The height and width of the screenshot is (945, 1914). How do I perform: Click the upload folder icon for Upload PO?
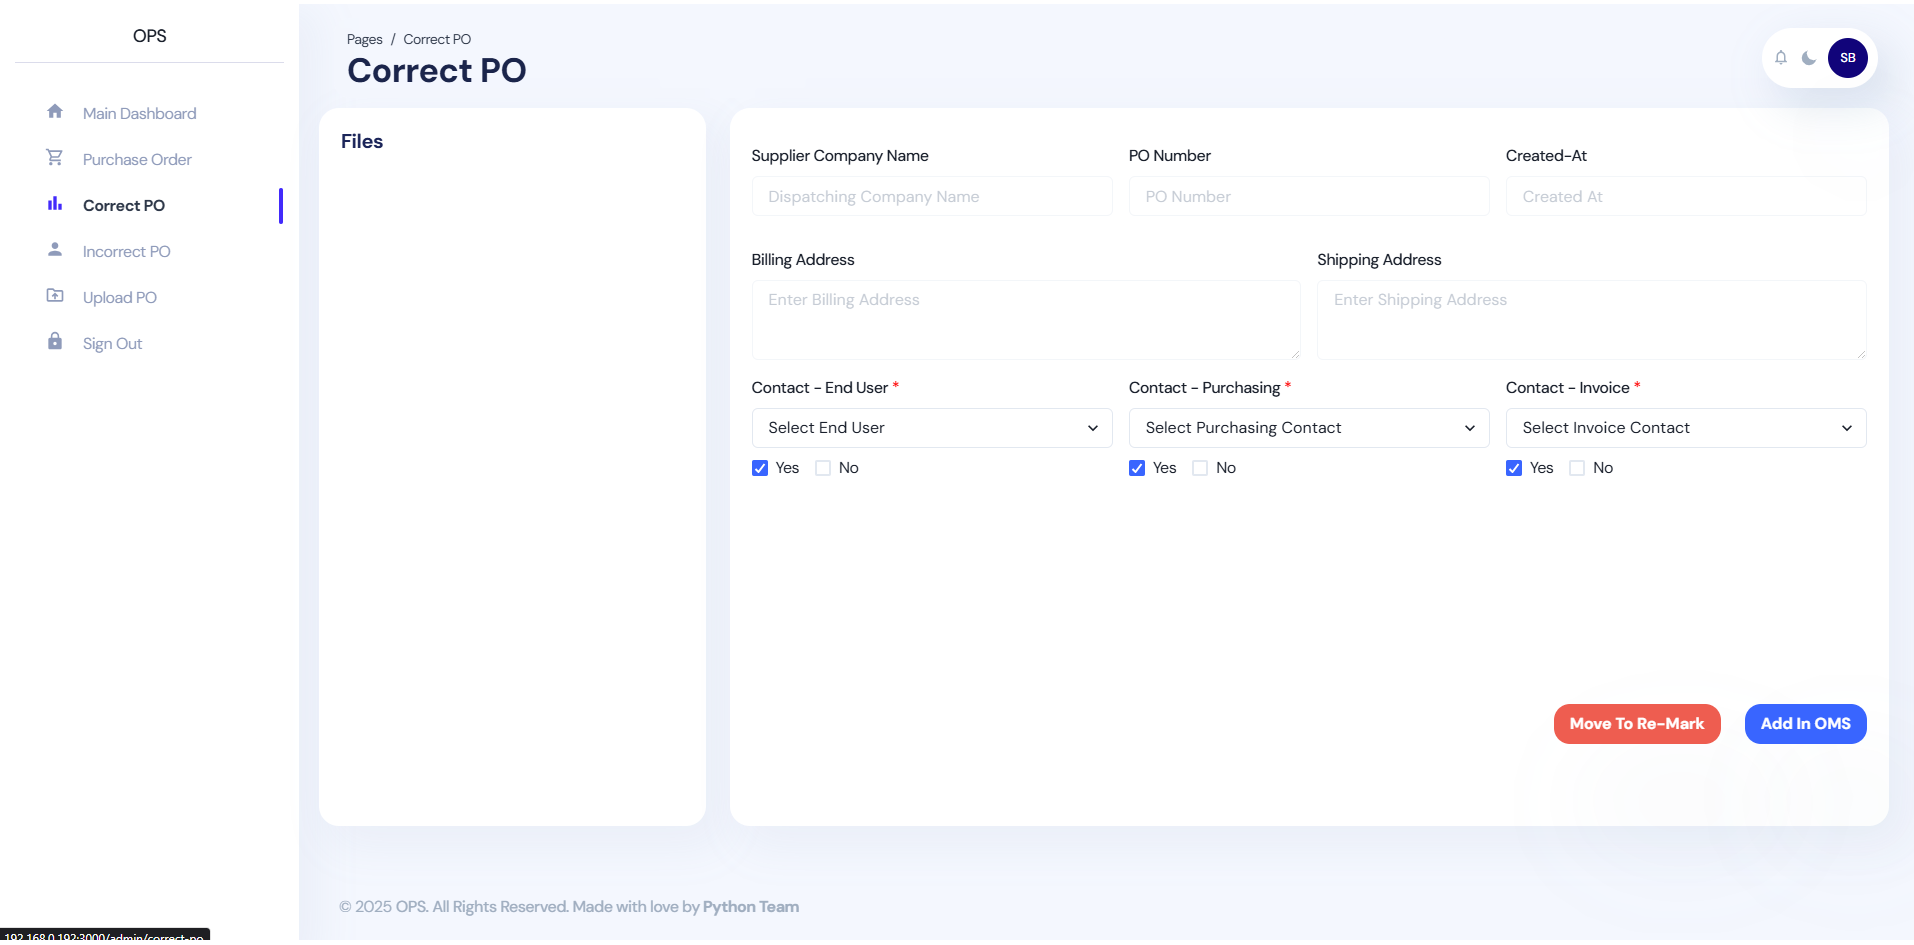tap(55, 296)
